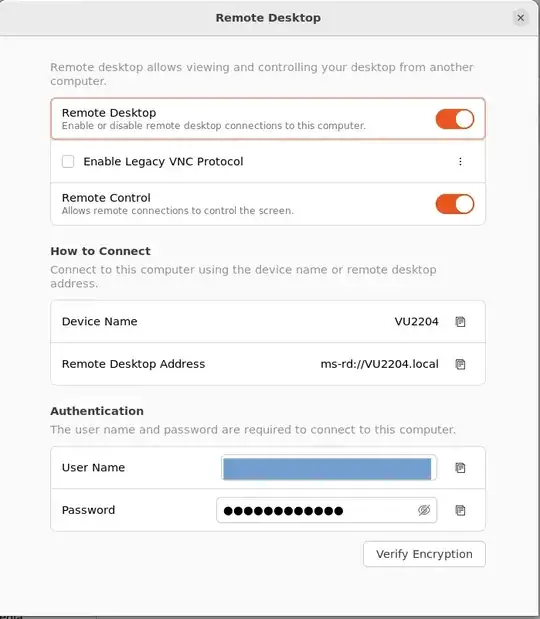Copy the User Name value
This screenshot has width=540, height=619.
[460, 468]
